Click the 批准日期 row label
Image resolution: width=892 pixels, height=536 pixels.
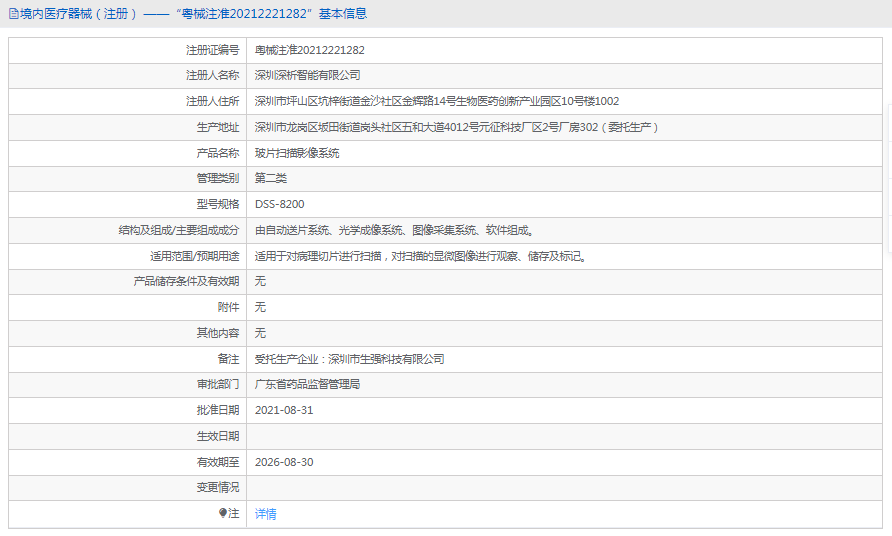point(218,410)
